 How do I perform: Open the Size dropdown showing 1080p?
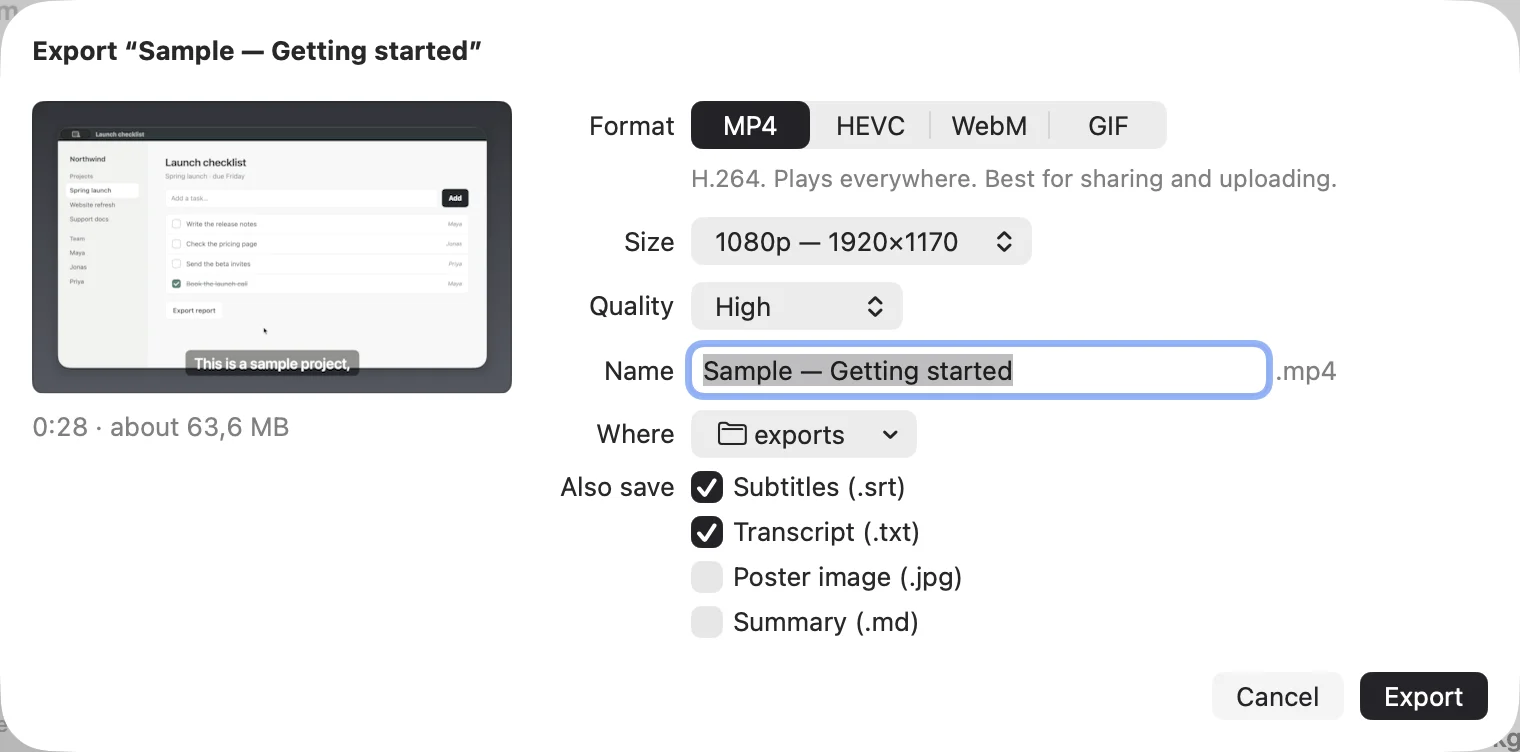(861, 242)
